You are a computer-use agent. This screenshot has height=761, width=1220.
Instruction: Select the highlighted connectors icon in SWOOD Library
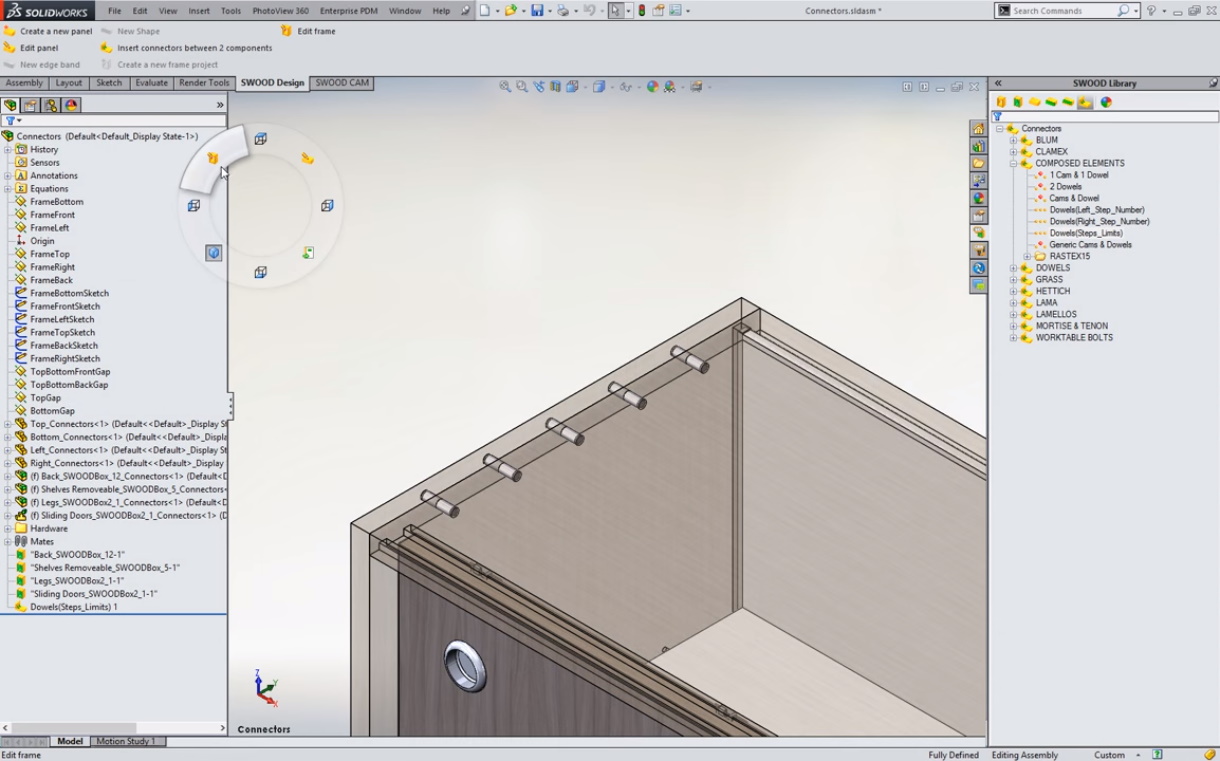(1085, 102)
